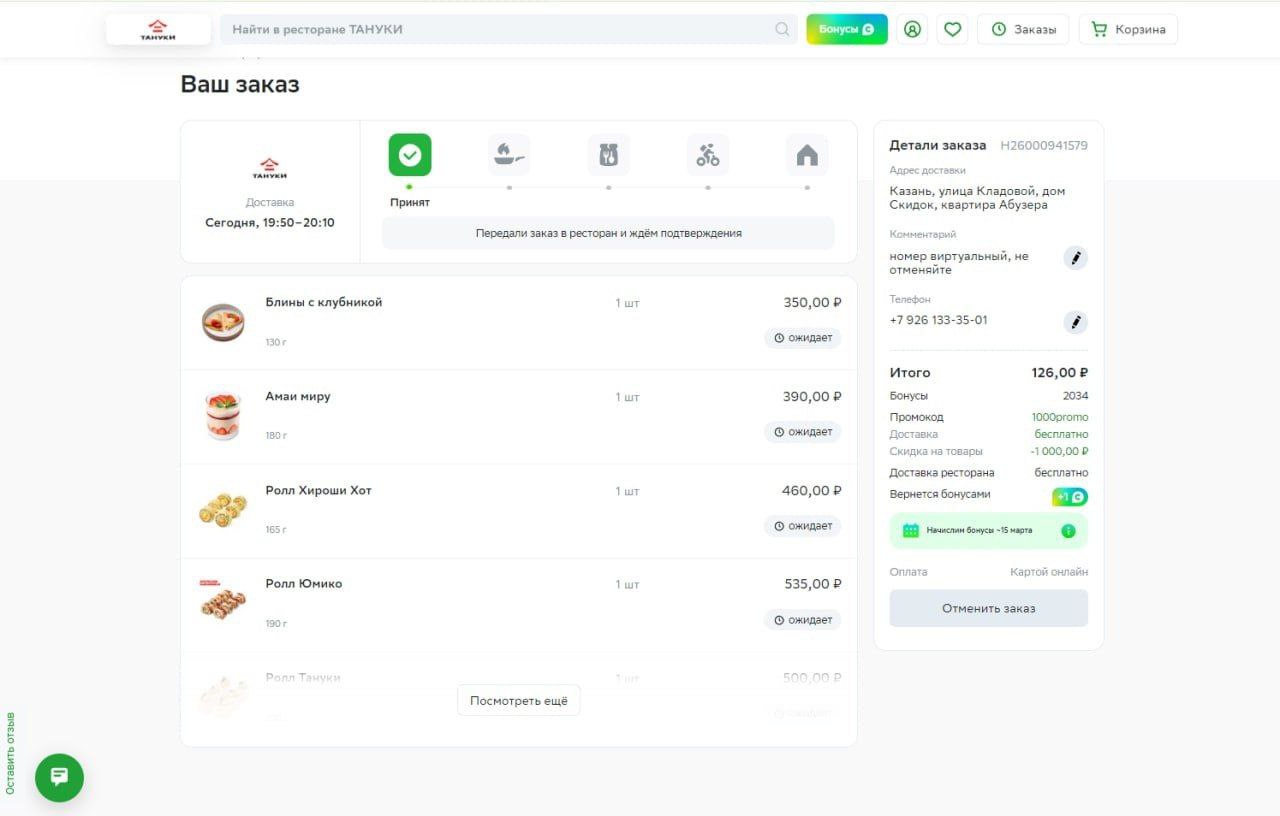Click the green checkmark accepted status icon
This screenshot has width=1280, height=816.
pos(410,155)
